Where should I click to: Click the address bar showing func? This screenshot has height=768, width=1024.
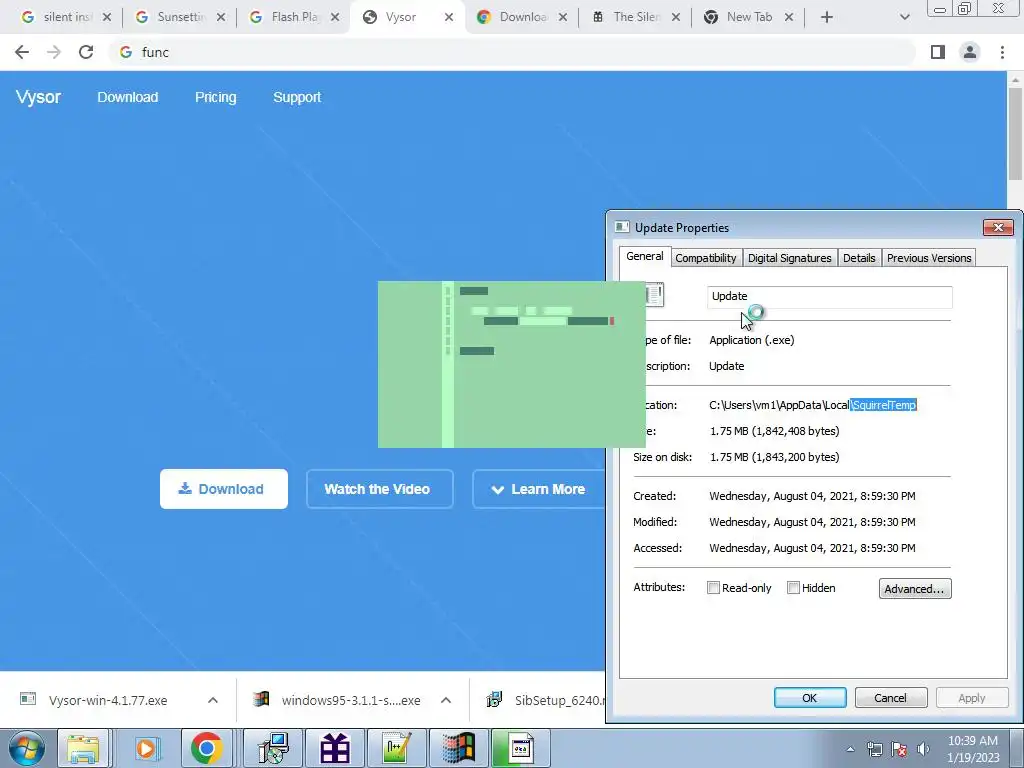pyautogui.click(x=512, y=52)
